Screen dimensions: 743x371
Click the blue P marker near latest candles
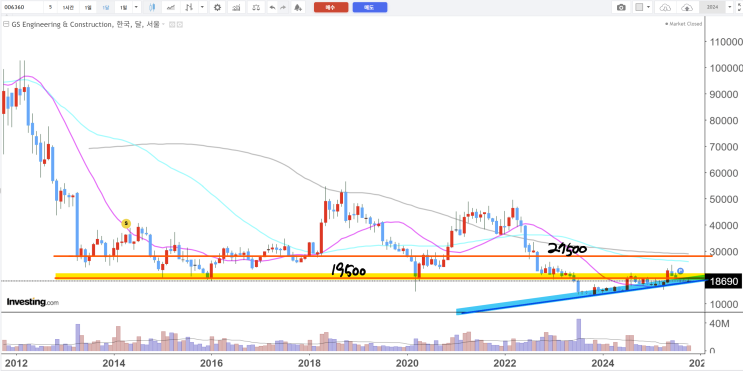click(x=680, y=271)
